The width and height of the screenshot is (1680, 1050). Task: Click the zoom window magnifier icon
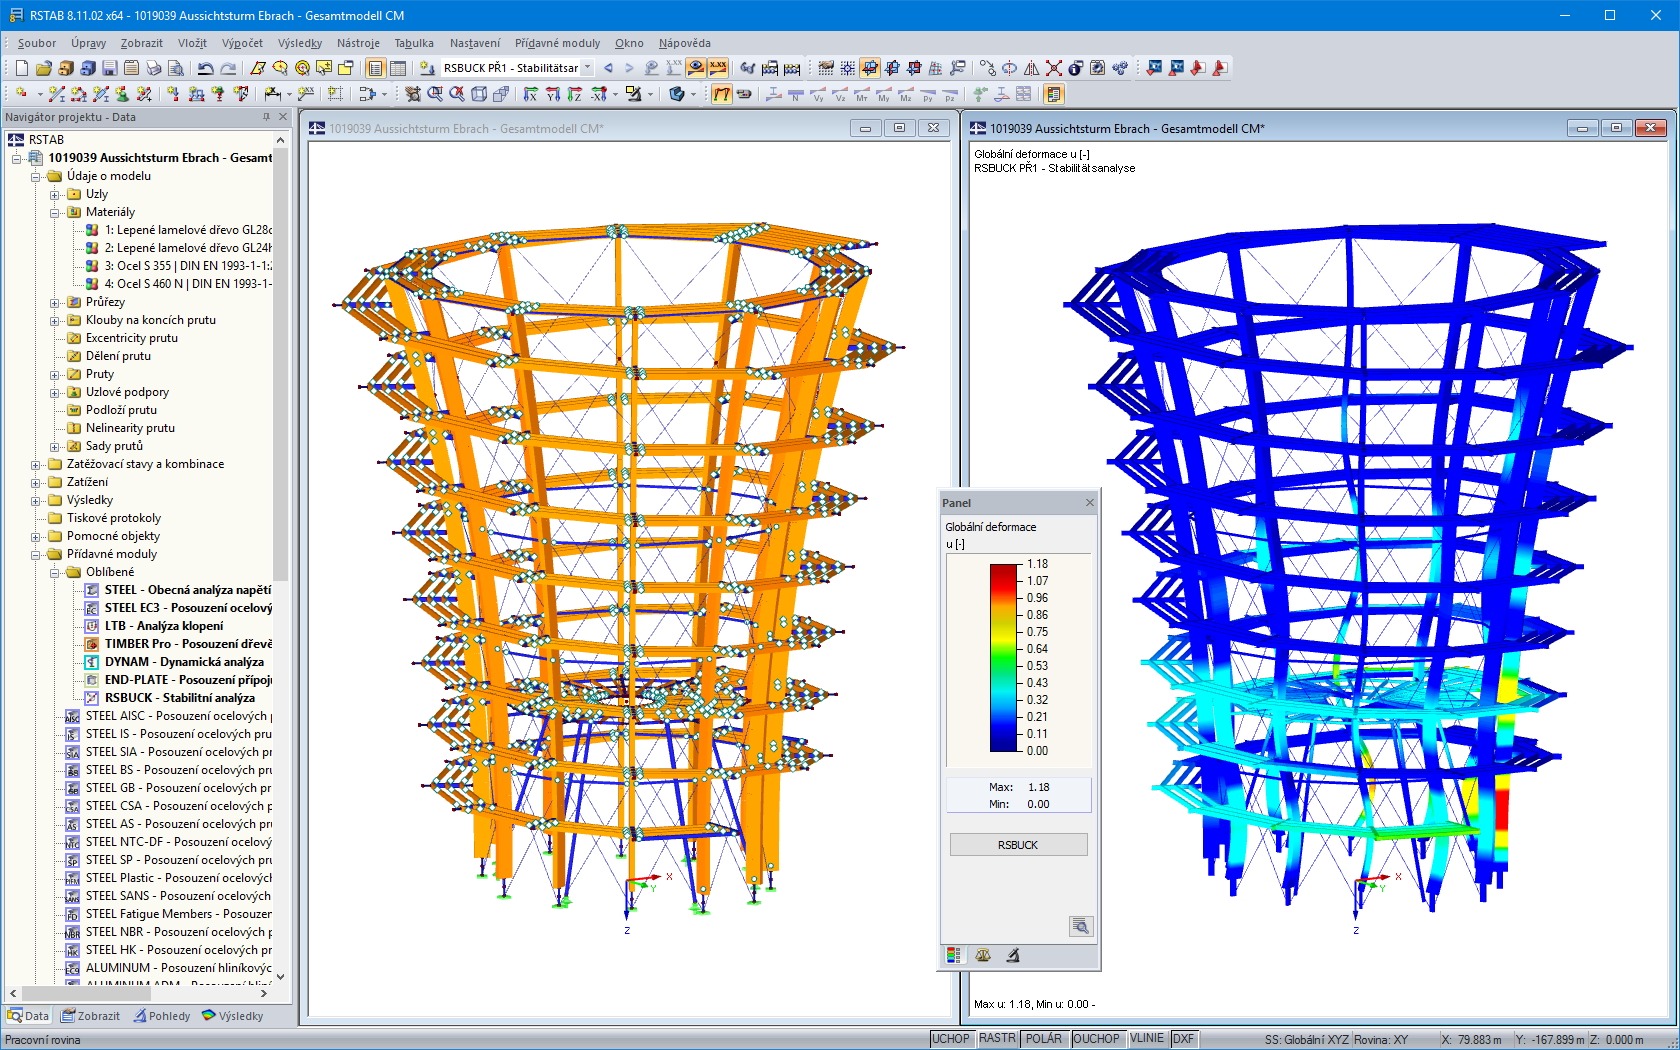435,94
